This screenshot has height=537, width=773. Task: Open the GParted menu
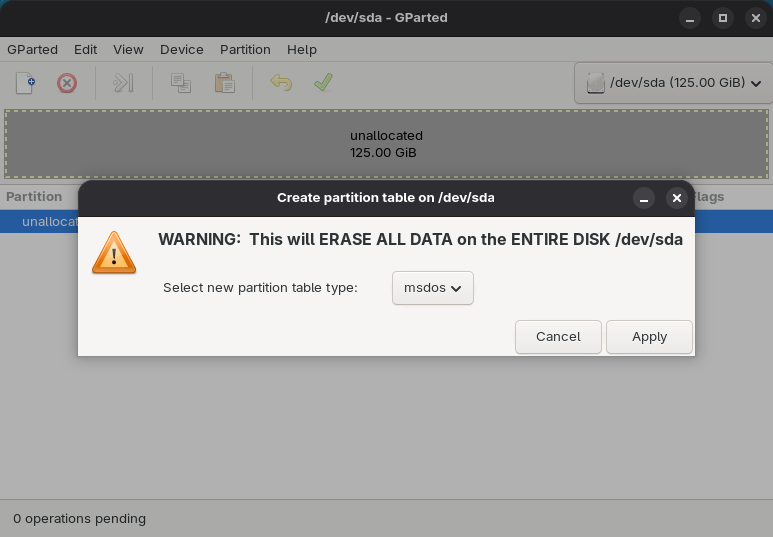tap(32, 49)
